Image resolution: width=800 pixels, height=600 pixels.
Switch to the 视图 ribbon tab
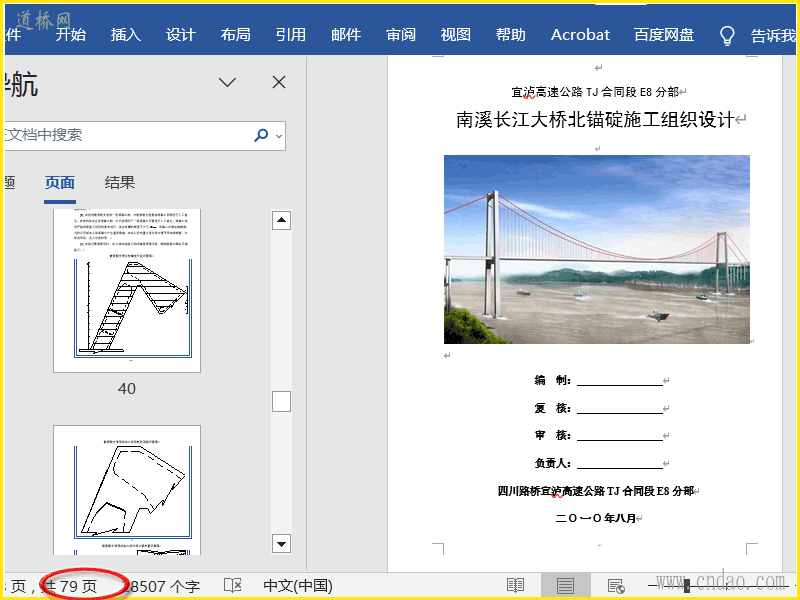pyautogui.click(x=456, y=35)
